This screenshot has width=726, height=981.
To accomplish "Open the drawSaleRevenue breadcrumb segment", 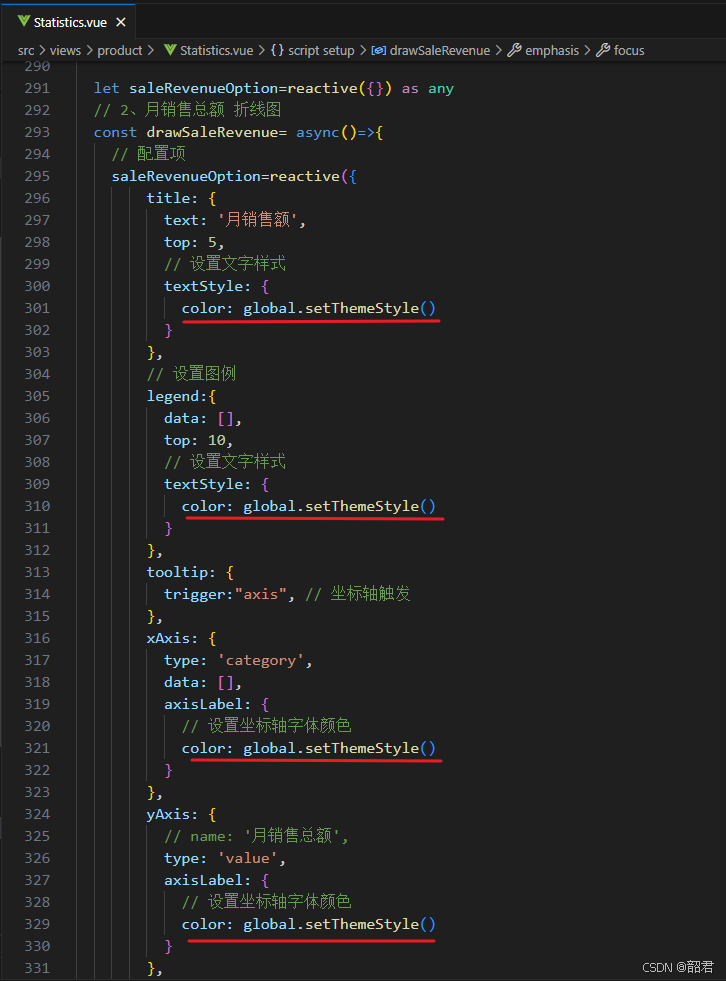I will pyautogui.click(x=440, y=51).
